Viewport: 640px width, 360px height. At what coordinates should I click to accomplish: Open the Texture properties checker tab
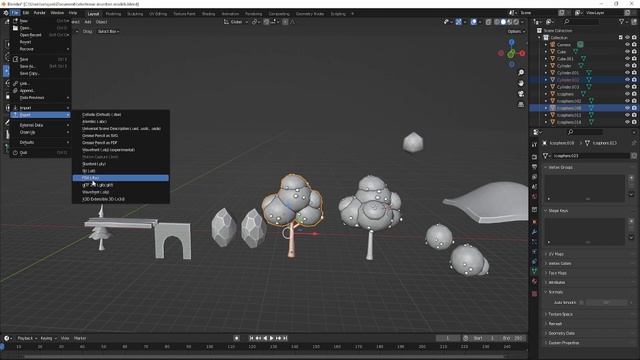[534, 293]
